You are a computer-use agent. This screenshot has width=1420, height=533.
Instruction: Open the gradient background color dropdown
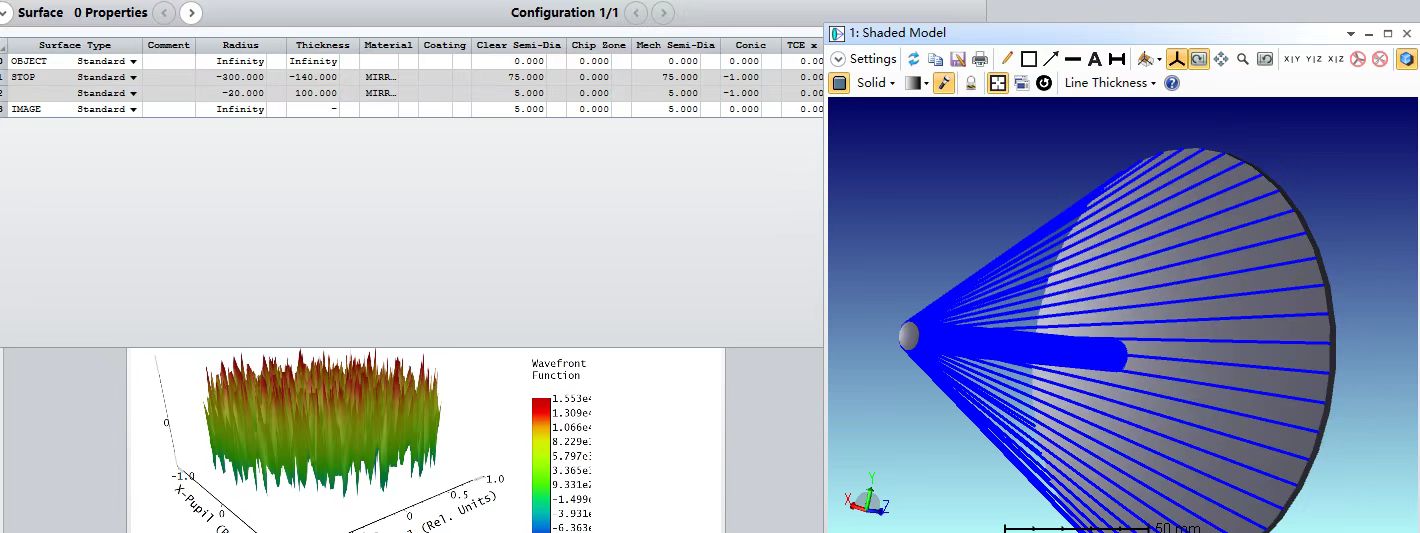tap(917, 83)
